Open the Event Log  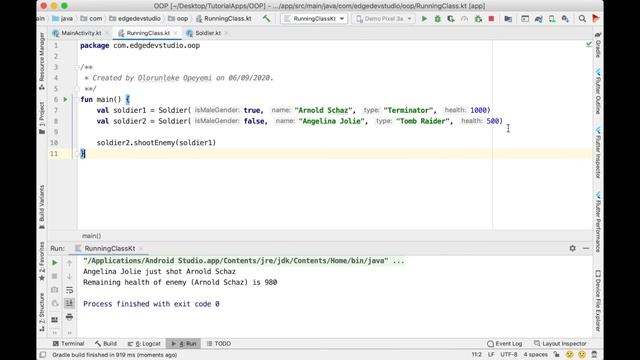504,344
